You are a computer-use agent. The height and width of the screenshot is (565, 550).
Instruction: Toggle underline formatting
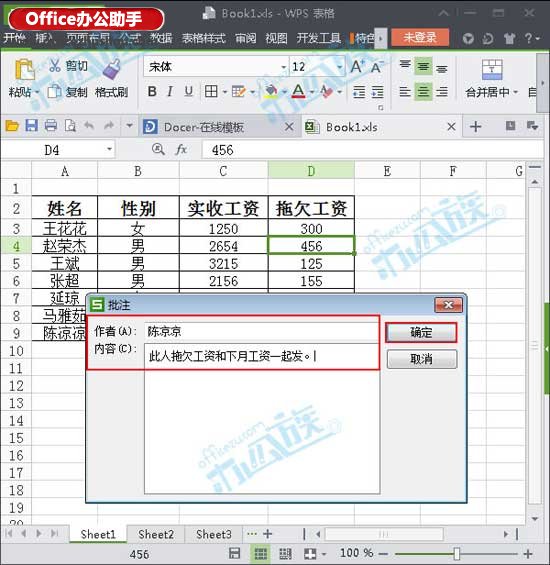pyautogui.click(x=188, y=92)
